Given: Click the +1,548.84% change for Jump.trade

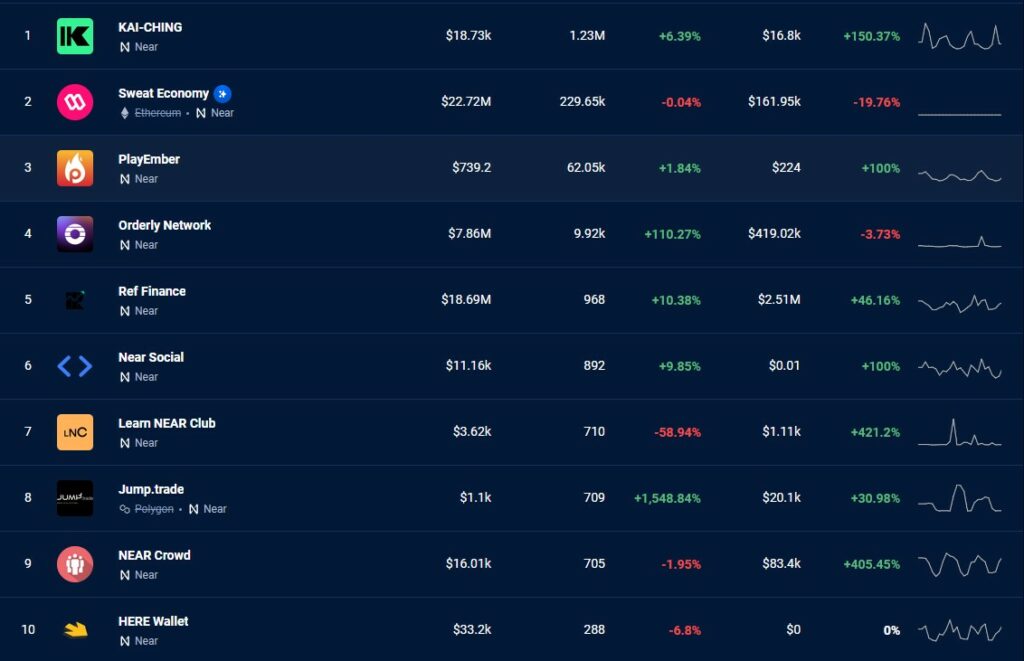Looking at the screenshot, I should click(x=667, y=498).
